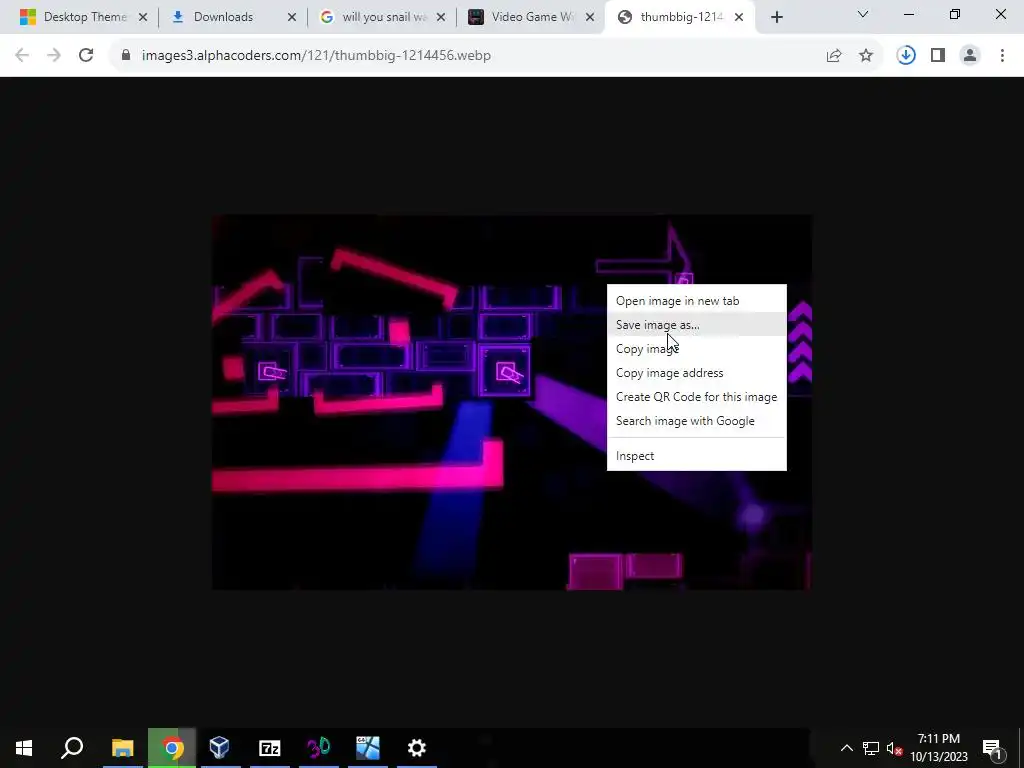The width and height of the screenshot is (1024, 768).
Task: Choose Copy image
Action: click(x=697, y=349)
